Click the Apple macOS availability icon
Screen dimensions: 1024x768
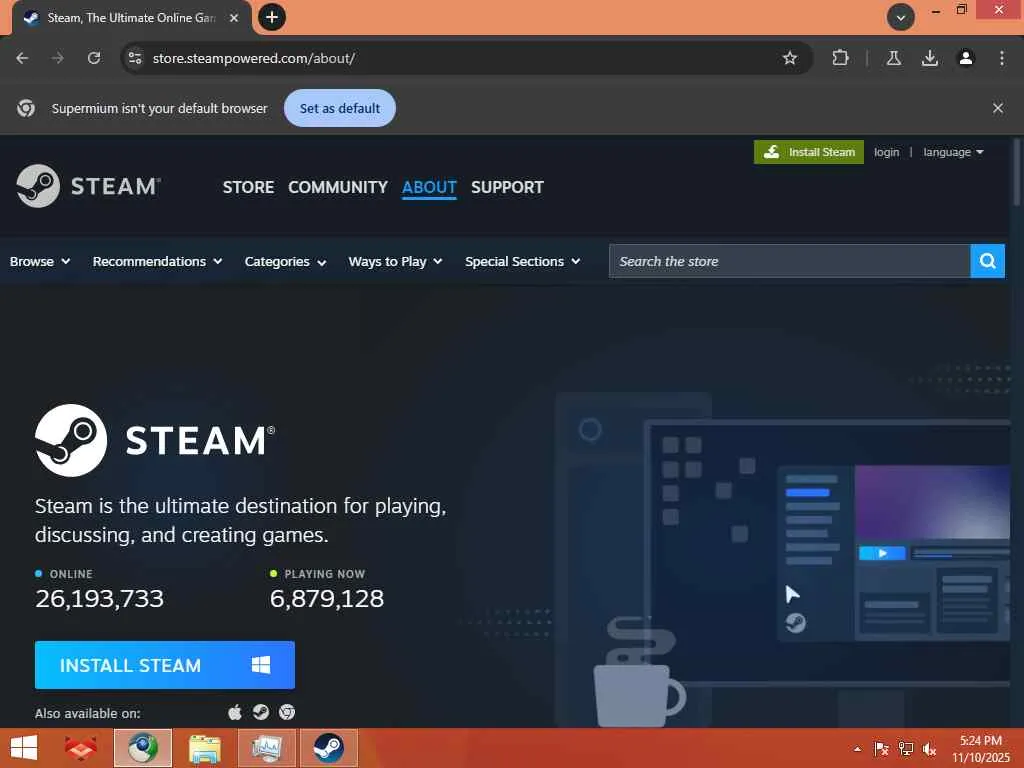(234, 712)
